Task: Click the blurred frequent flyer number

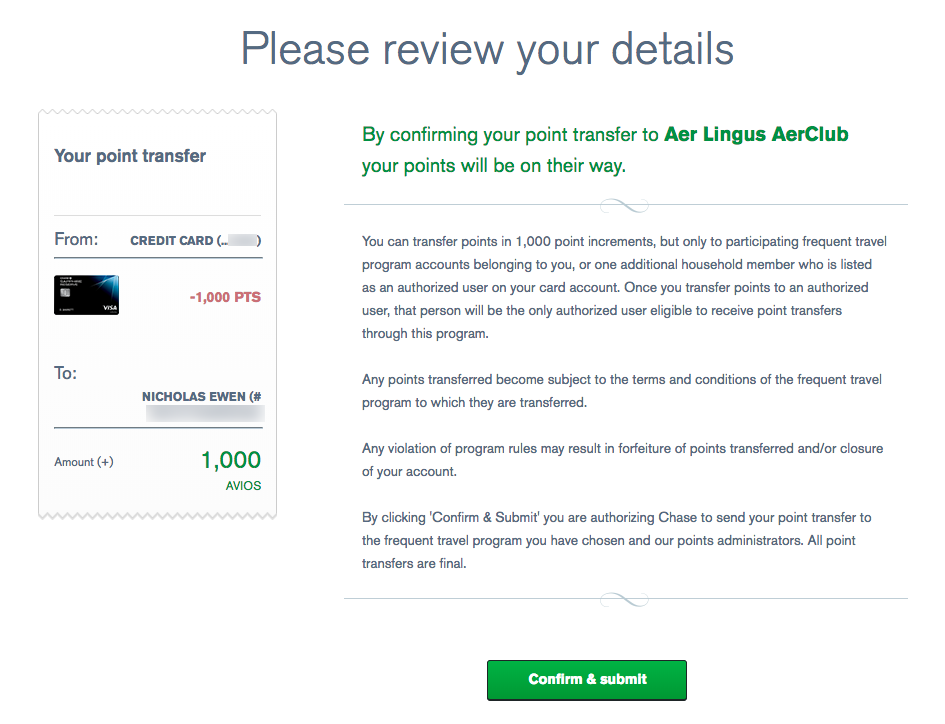Action: 204,413
